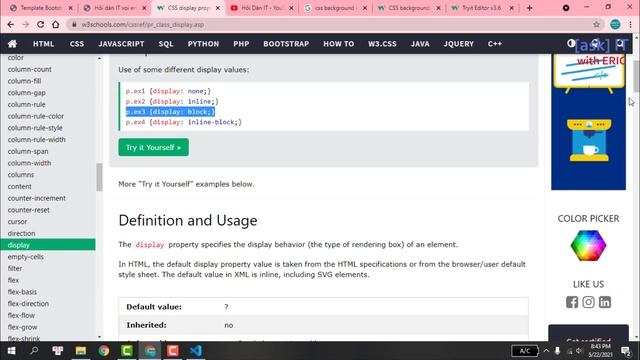Open the JAVA tutorial menu
The width and height of the screenshot is (640, 360).
click(420, 44)
